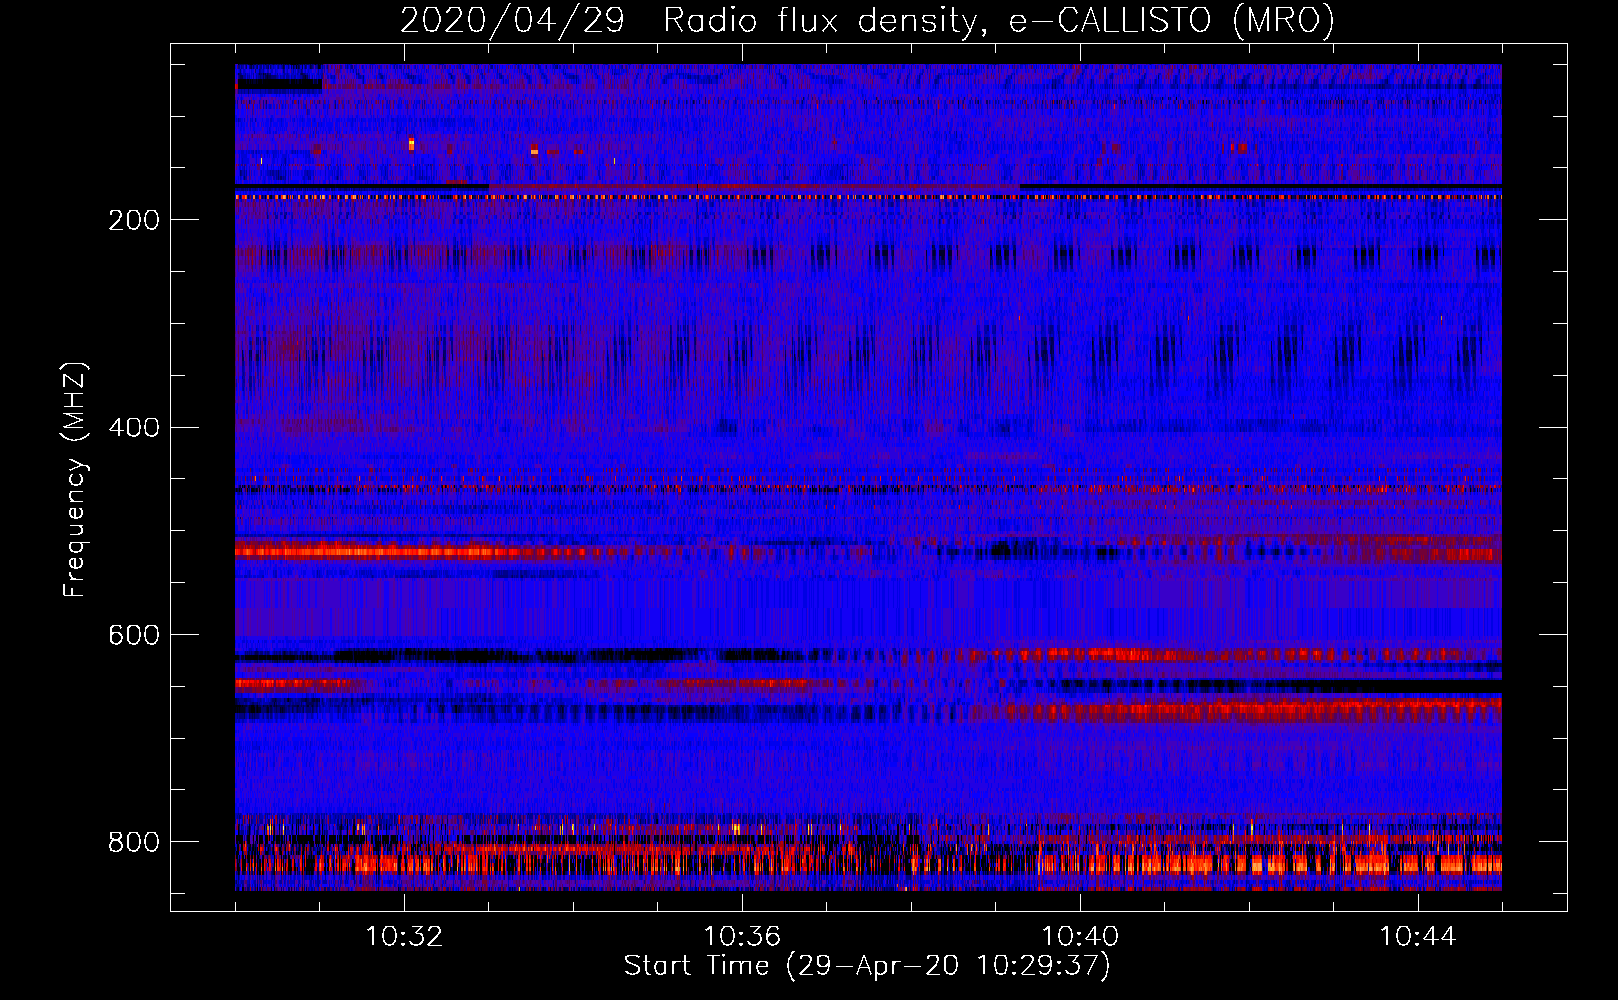Select the Frequency (MHZ) axis label
Screen dimensions: 1618x1000
pyautogui.click(x=74, y=480)
